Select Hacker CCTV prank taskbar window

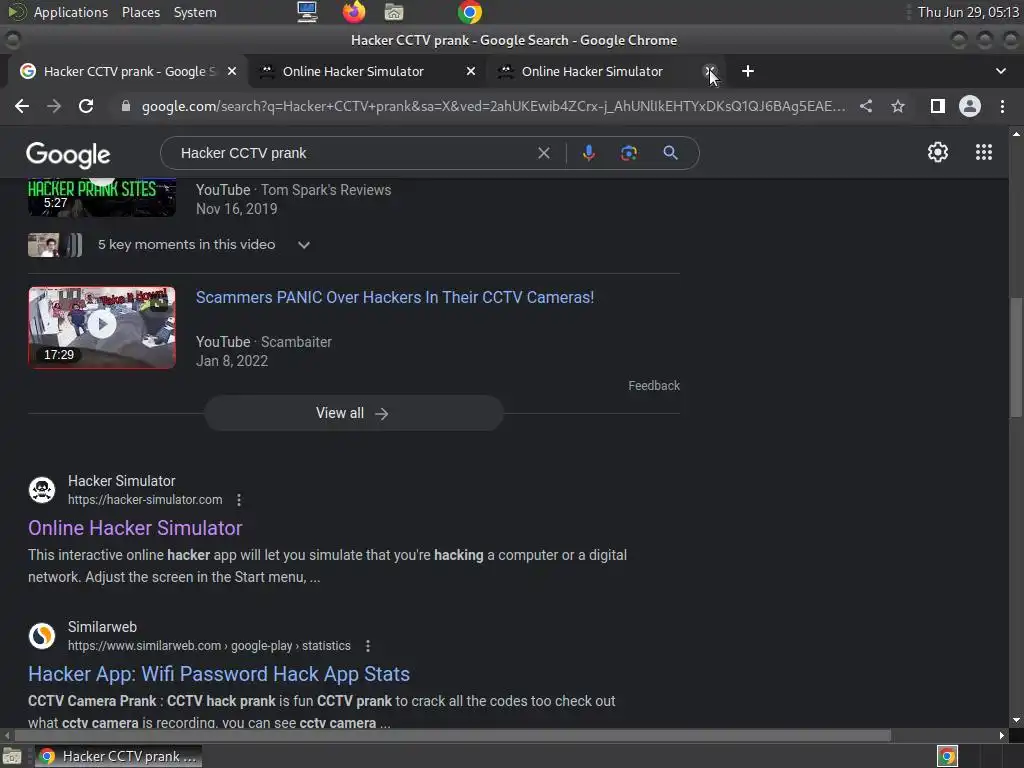click(x=118, y=756)
